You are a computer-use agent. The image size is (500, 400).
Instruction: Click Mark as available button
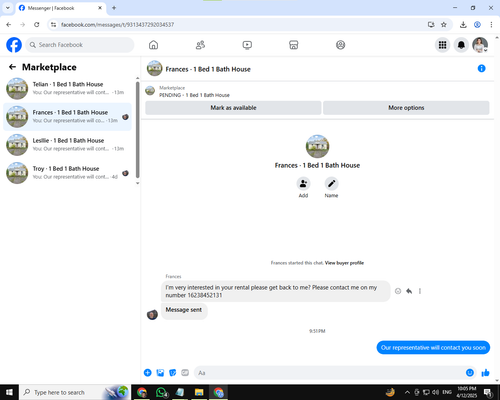point(233,108)
